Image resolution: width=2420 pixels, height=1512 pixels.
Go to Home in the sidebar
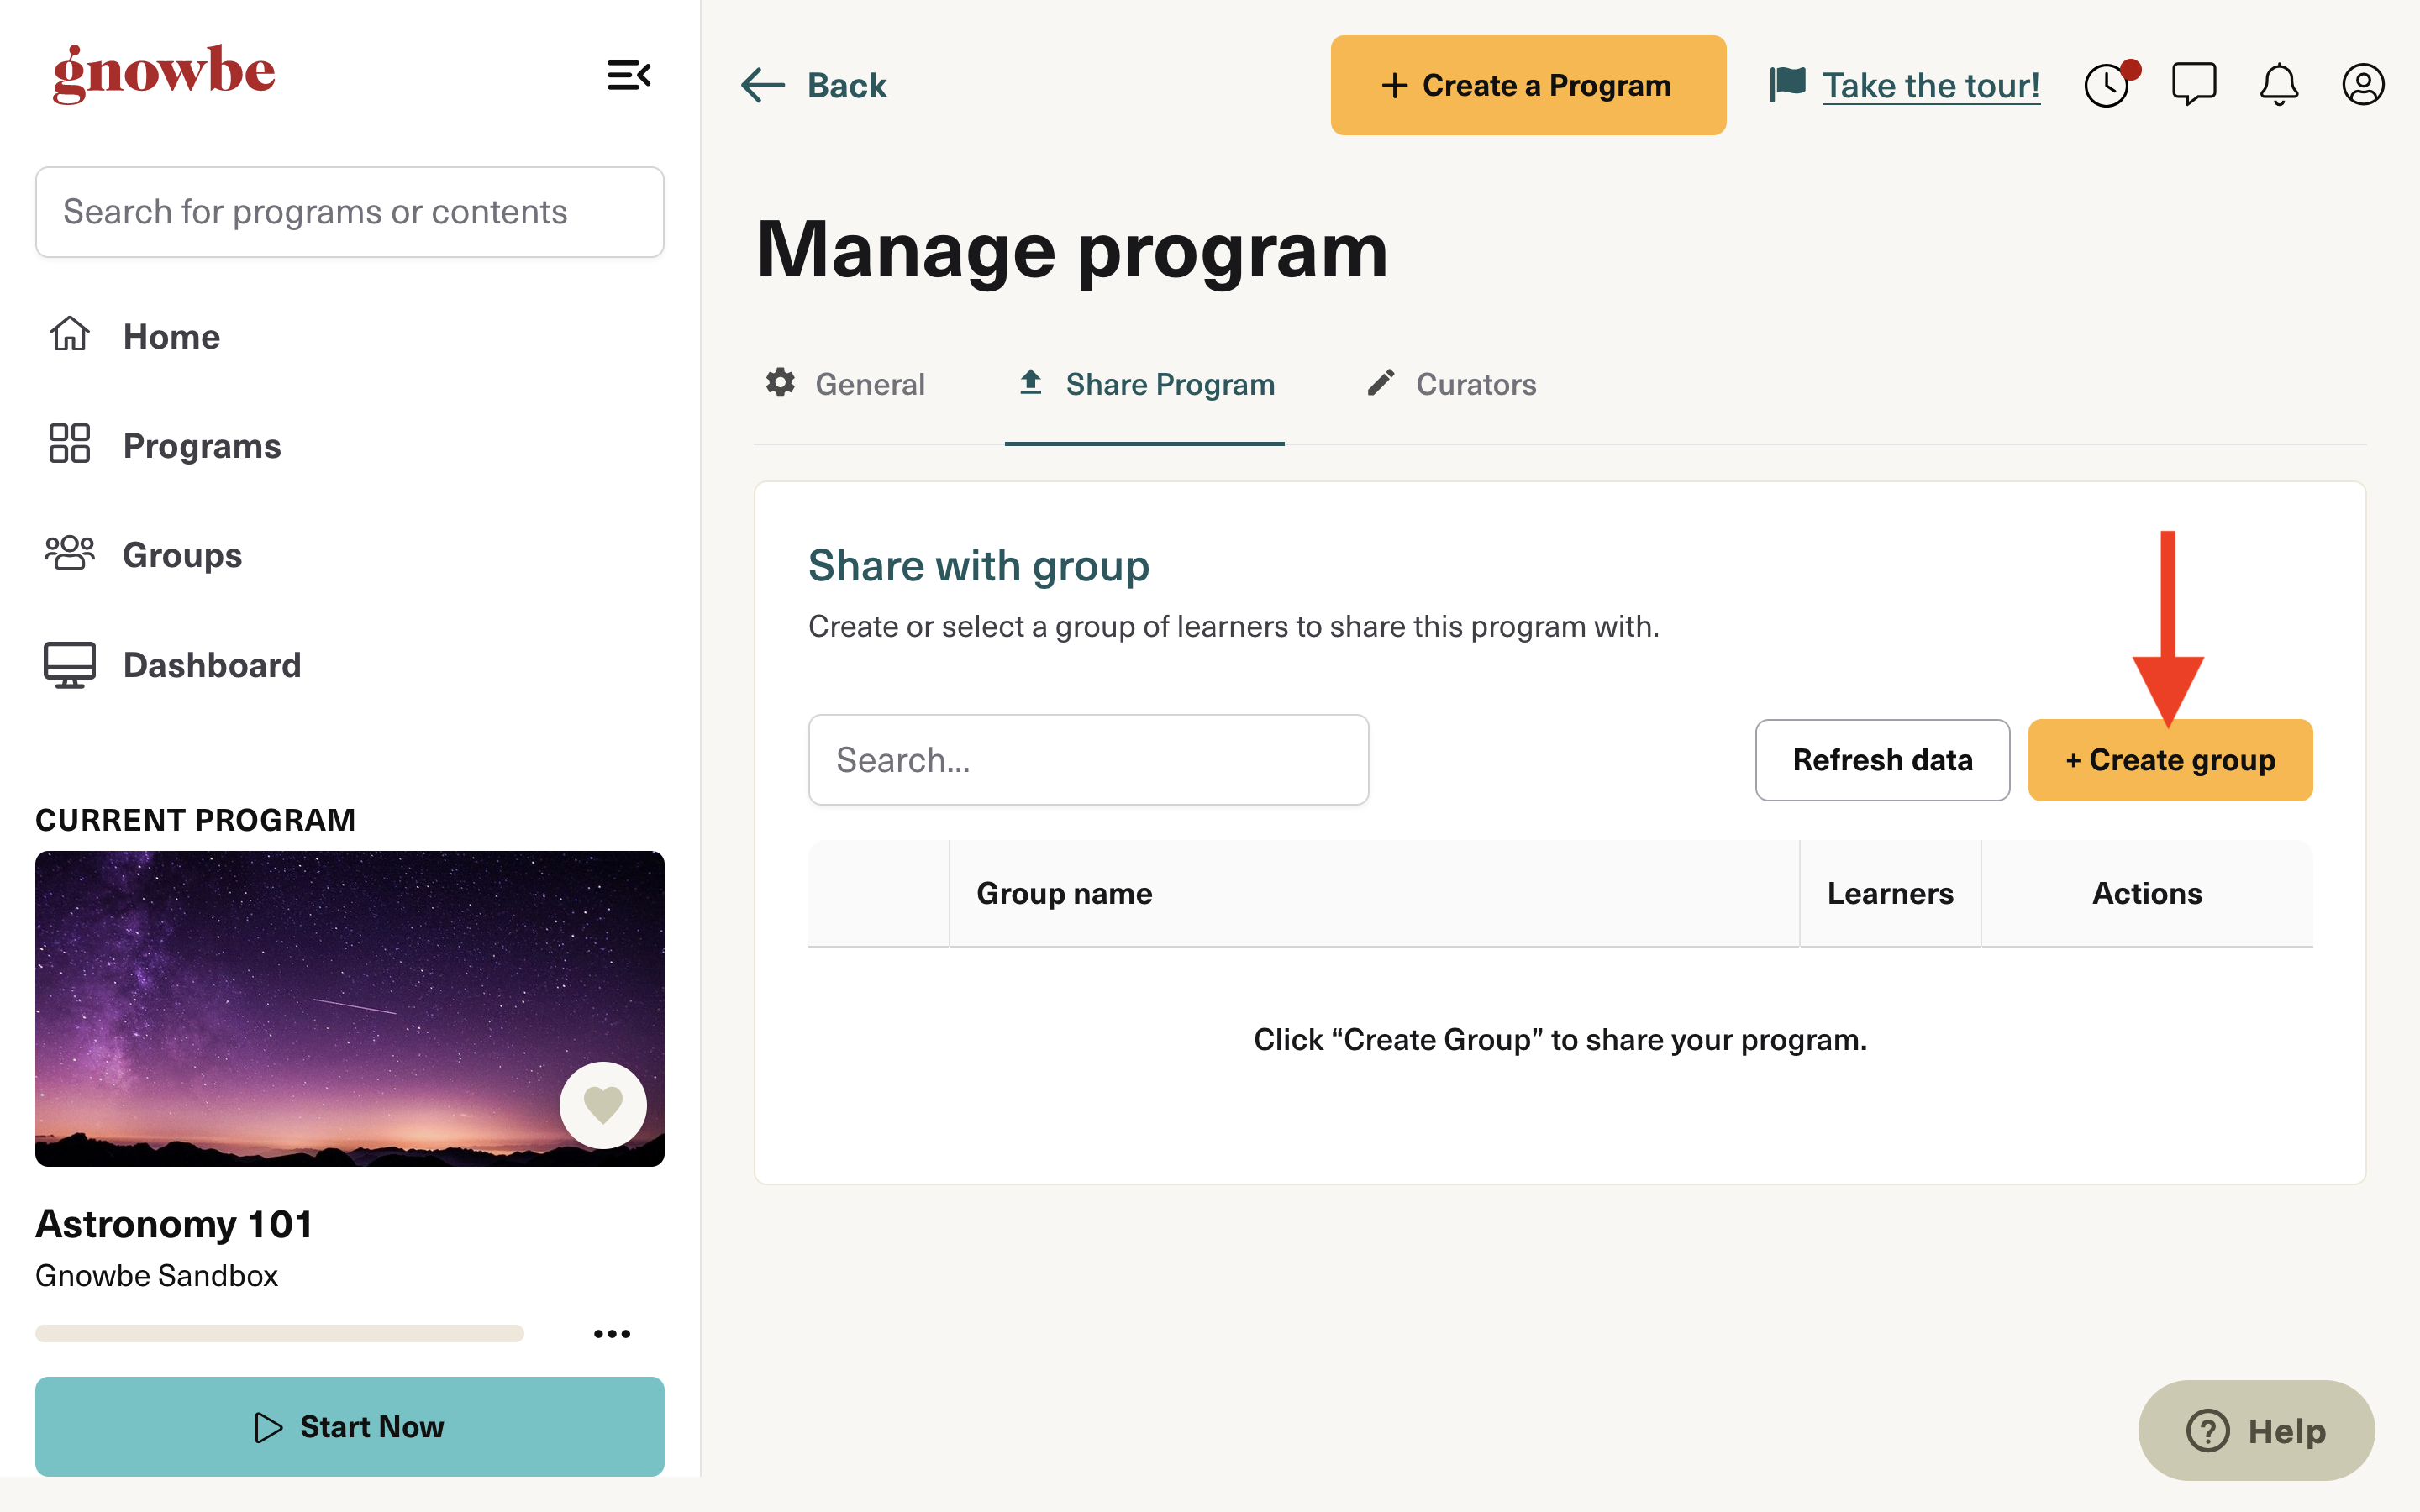[x=135, y=336]
